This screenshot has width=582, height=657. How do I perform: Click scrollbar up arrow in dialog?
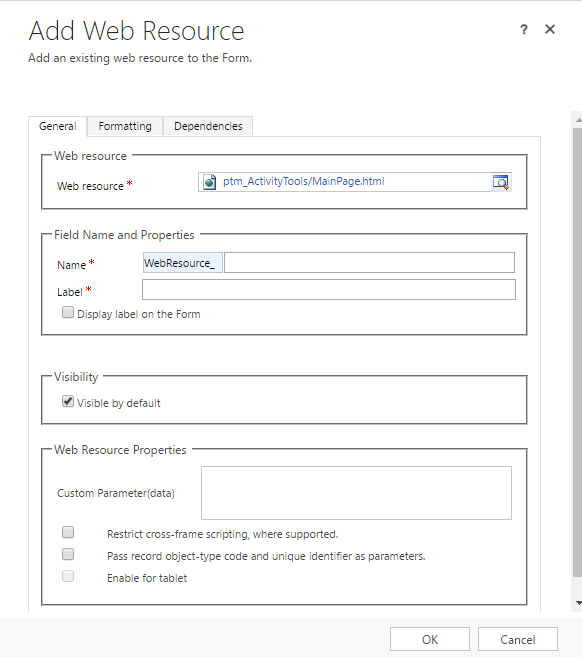point(578,120)
